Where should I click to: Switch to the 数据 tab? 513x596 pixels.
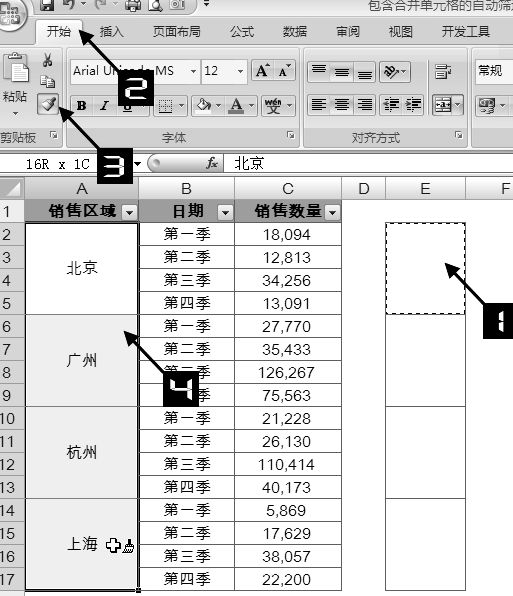294,32
